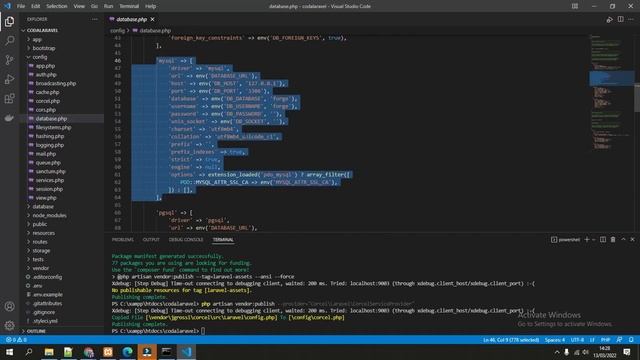Image resolution: width=640 pixels, height=360 pixels.
Task: Create a new terminal with plus icon
Action: pos(587,240)
